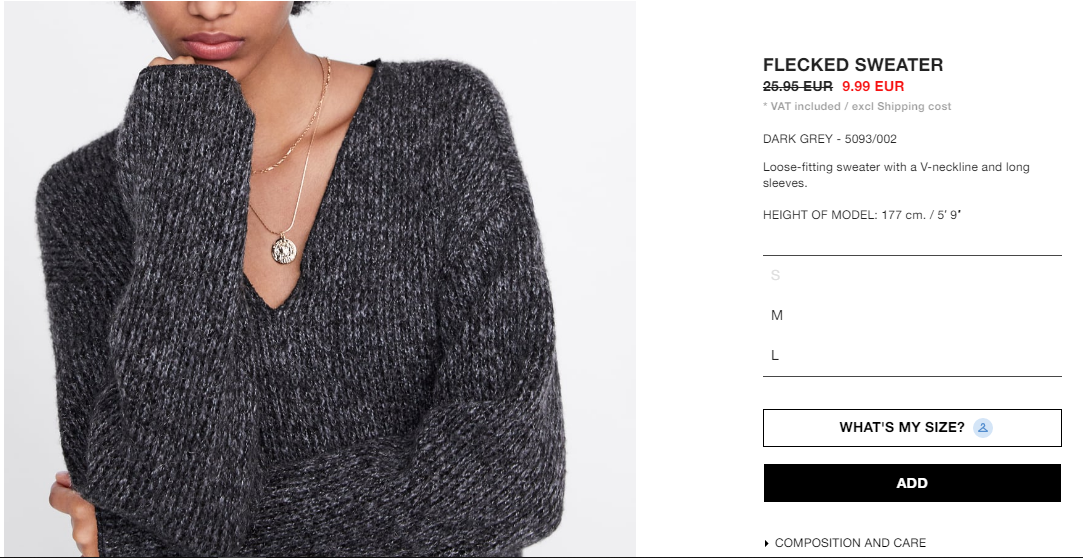
Task: Click the loose-fitting sweater description text
Action: click(896, 175)
